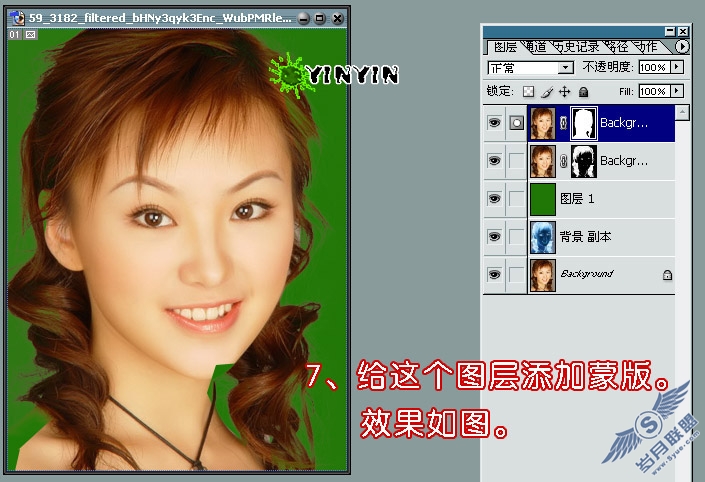Image resolution: width=705 pixels, height=482 pixels.
Task: Toggle the lock all padlock icon
Action: [x=583, y=92]
